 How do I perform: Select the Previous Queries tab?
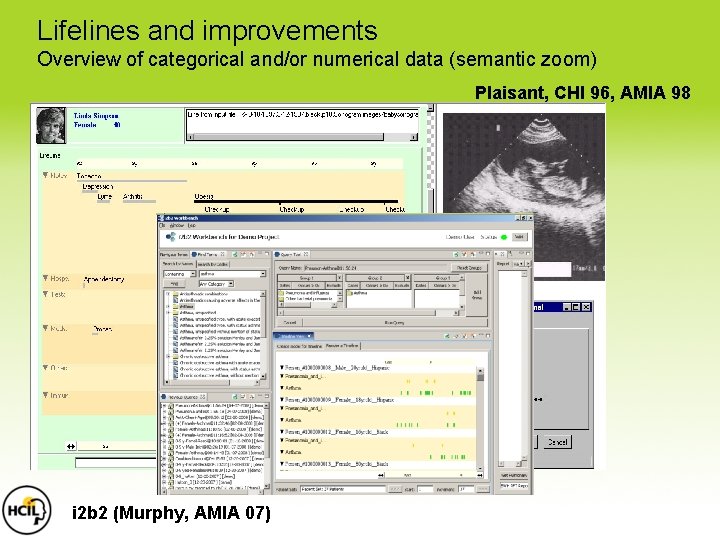(184, 397)
